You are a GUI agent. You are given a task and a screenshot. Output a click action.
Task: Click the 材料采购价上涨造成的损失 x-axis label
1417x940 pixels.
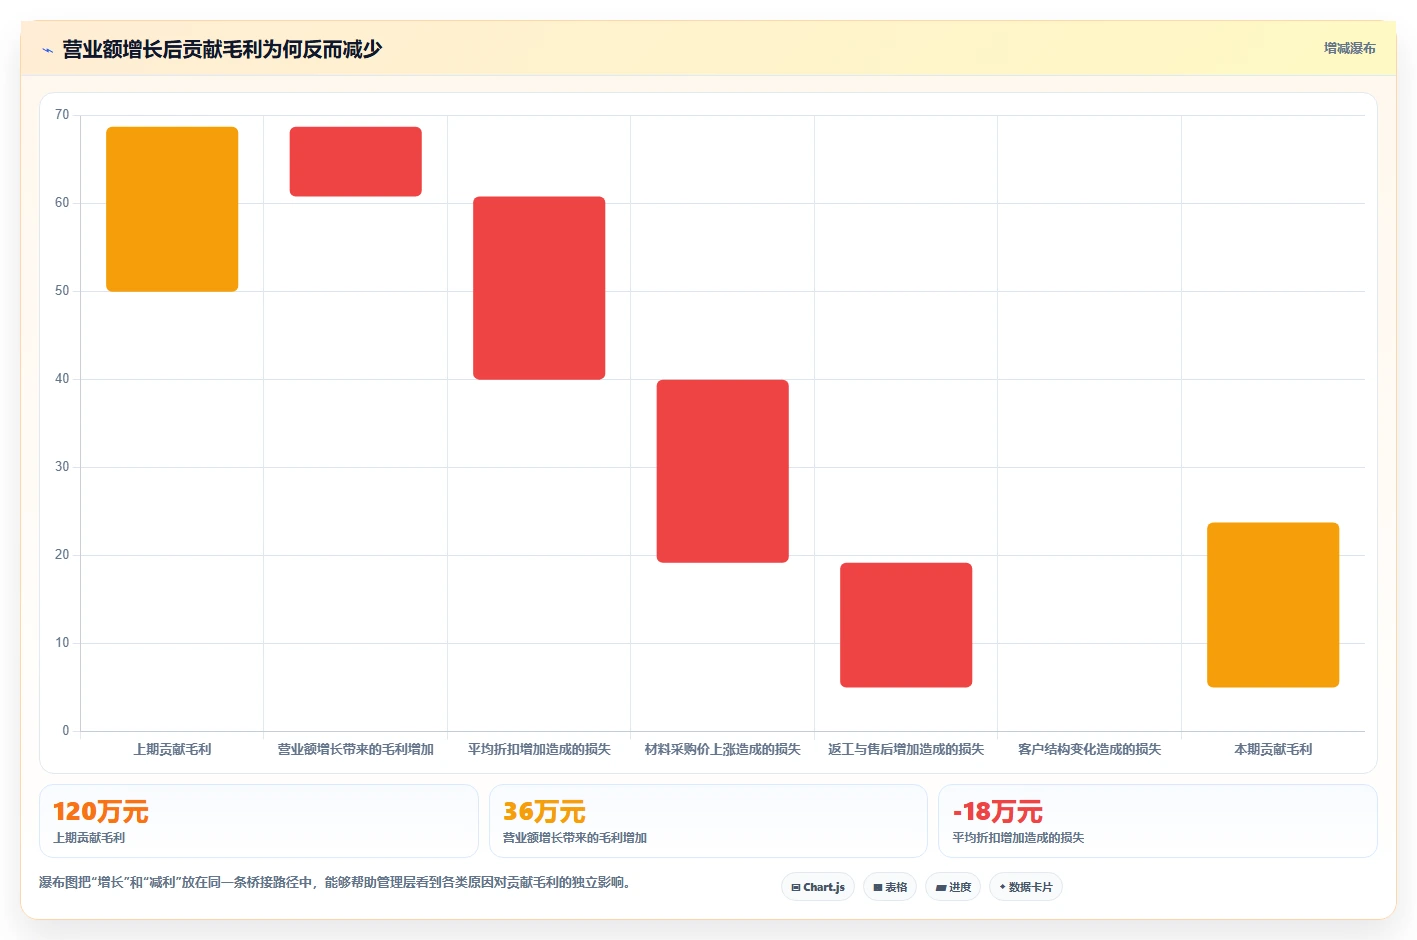(723, 749)
